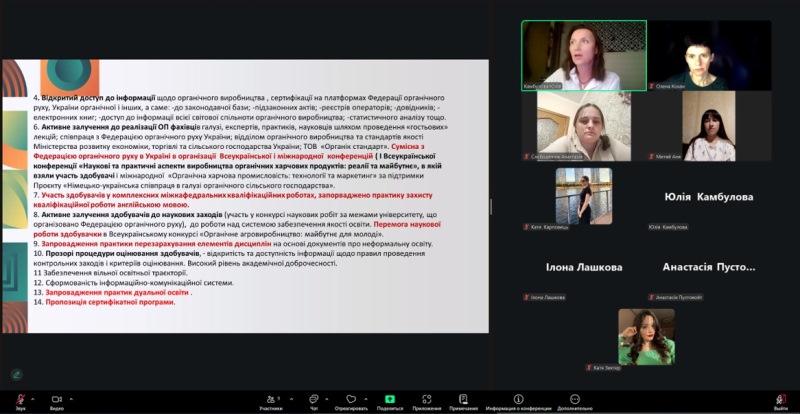Viewport: 800px width, 414px height.
Task: Open the Примечания notes tool
Action: point(463,402)
